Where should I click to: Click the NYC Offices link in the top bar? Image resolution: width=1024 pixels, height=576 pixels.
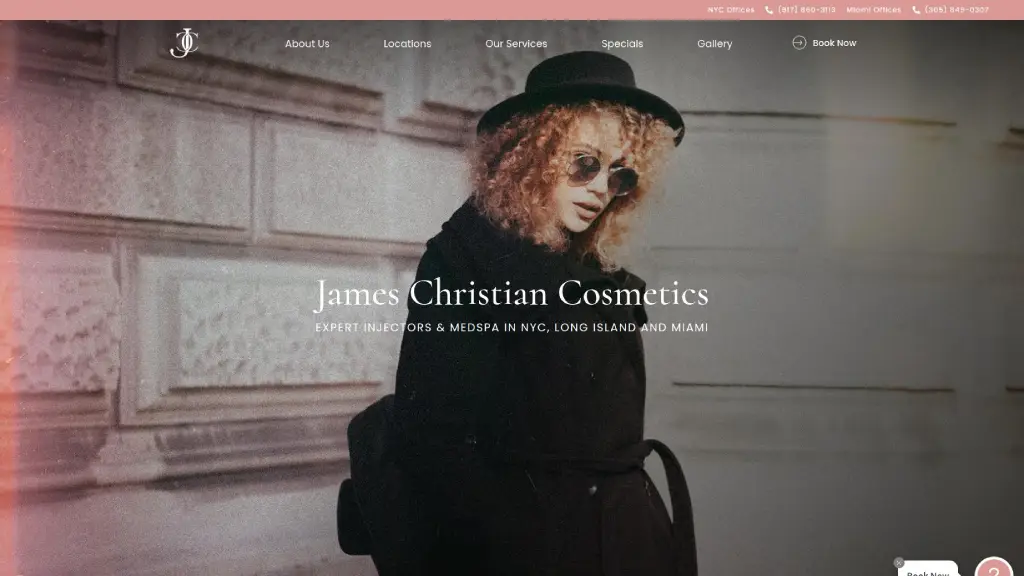point(730,10)
